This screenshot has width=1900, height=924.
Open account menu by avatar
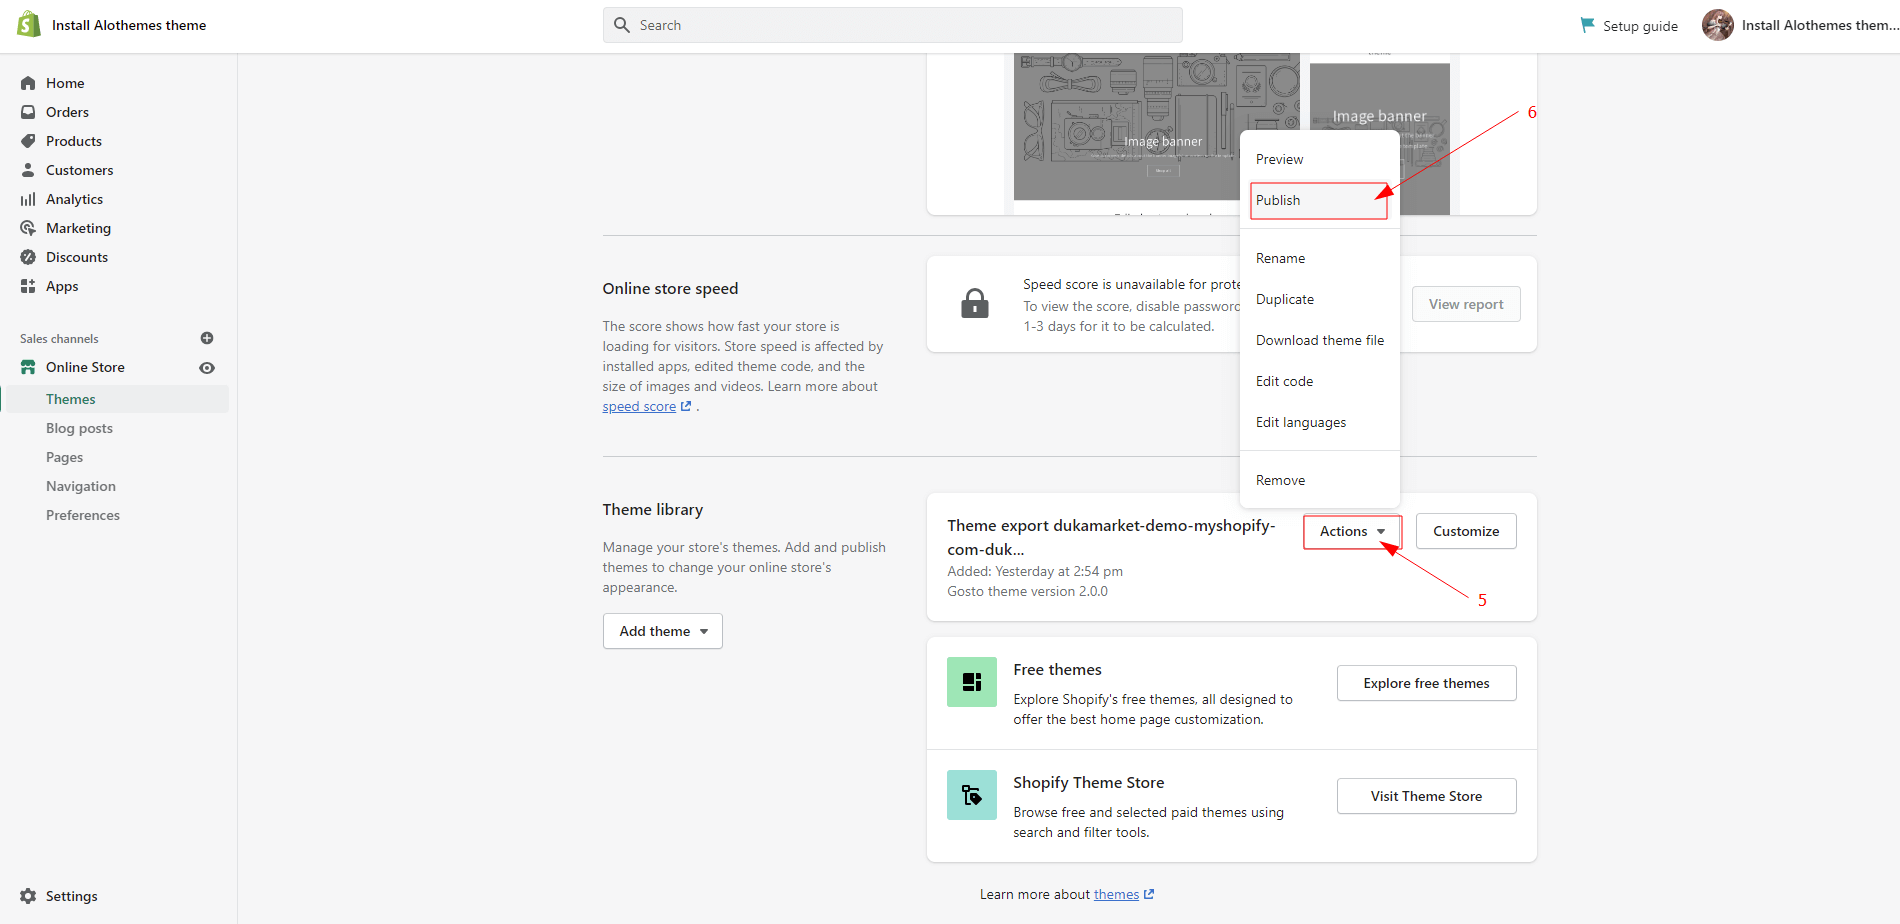tap(1717, 25)
